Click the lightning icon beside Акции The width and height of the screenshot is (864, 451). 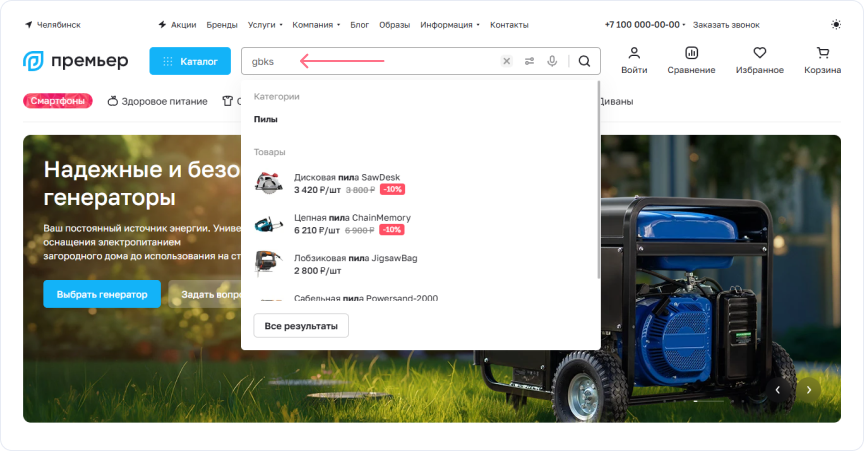coord(162,25)
